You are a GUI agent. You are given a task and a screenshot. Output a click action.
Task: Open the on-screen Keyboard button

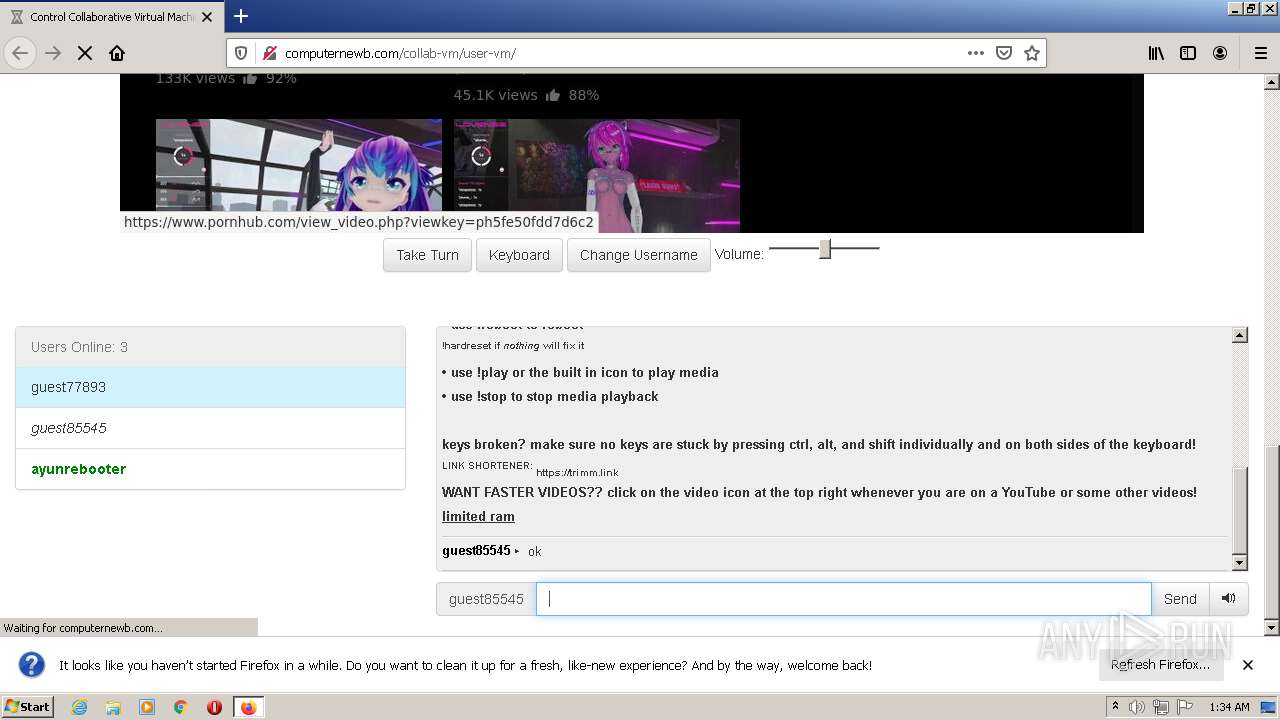[519, 255]
